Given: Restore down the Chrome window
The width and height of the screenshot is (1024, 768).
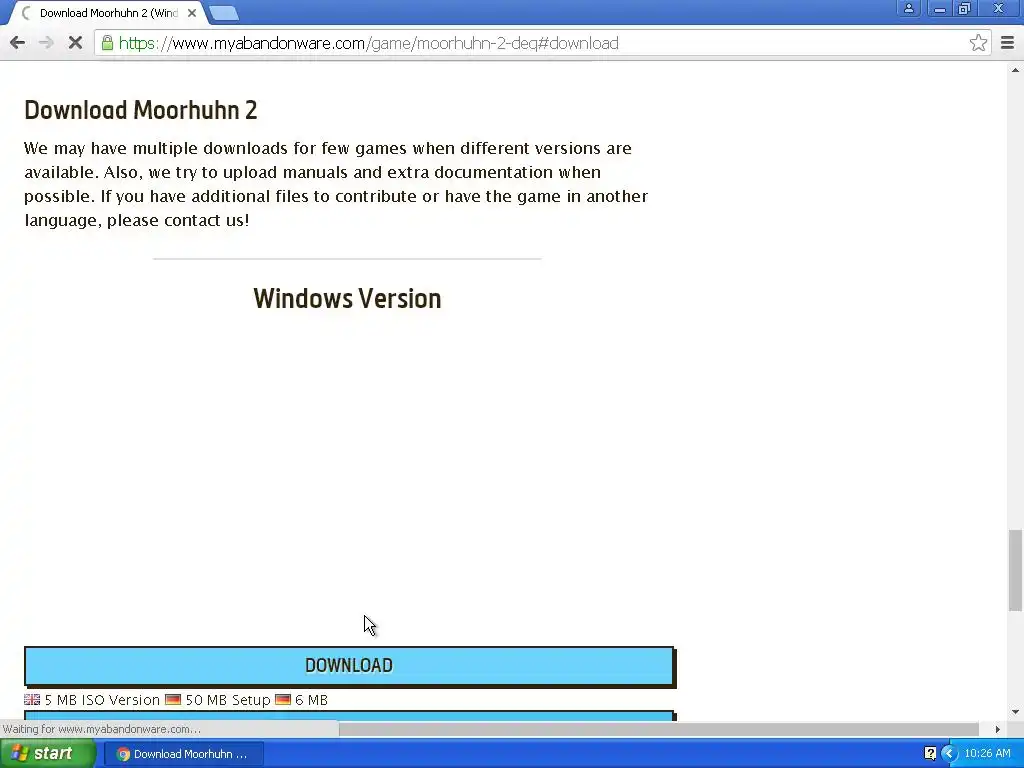Looking at the screenshot, I should (x=964, y=8).
